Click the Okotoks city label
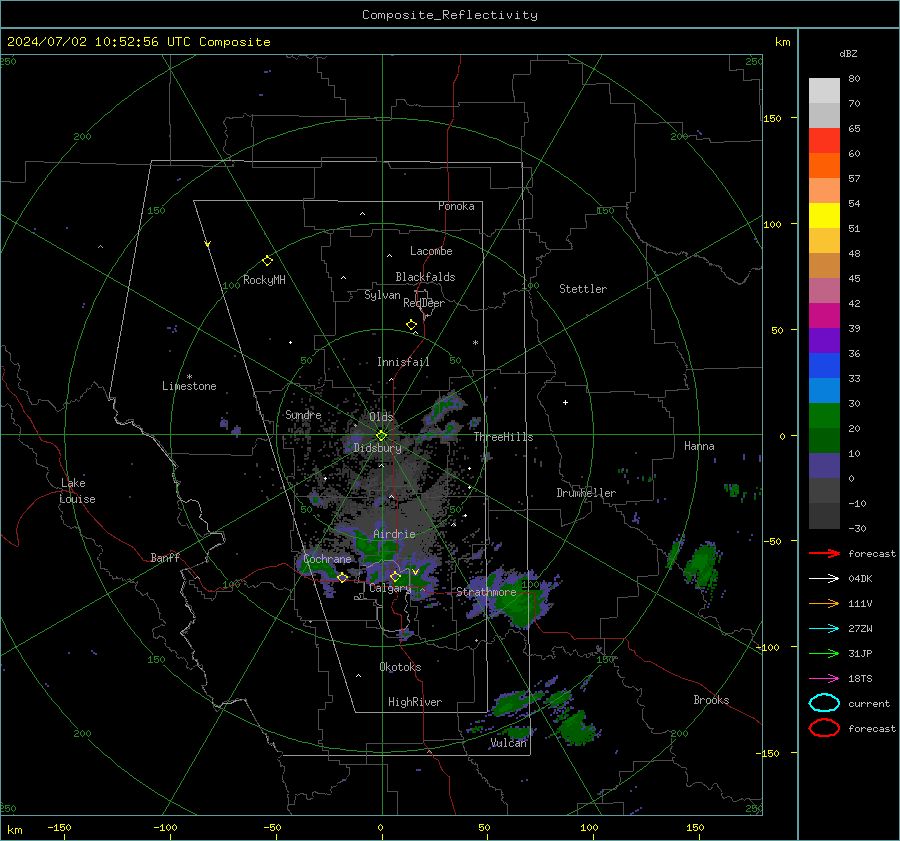 click(400, 667)
